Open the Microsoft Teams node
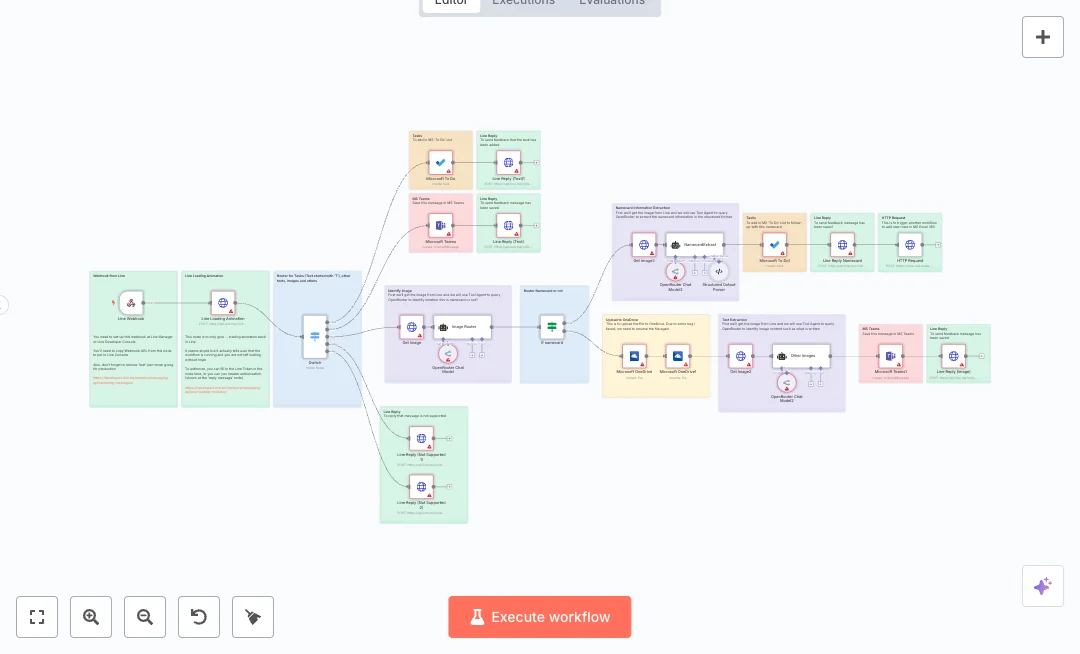This screenshot has width=1080, height=654. (x=440, y=225)
